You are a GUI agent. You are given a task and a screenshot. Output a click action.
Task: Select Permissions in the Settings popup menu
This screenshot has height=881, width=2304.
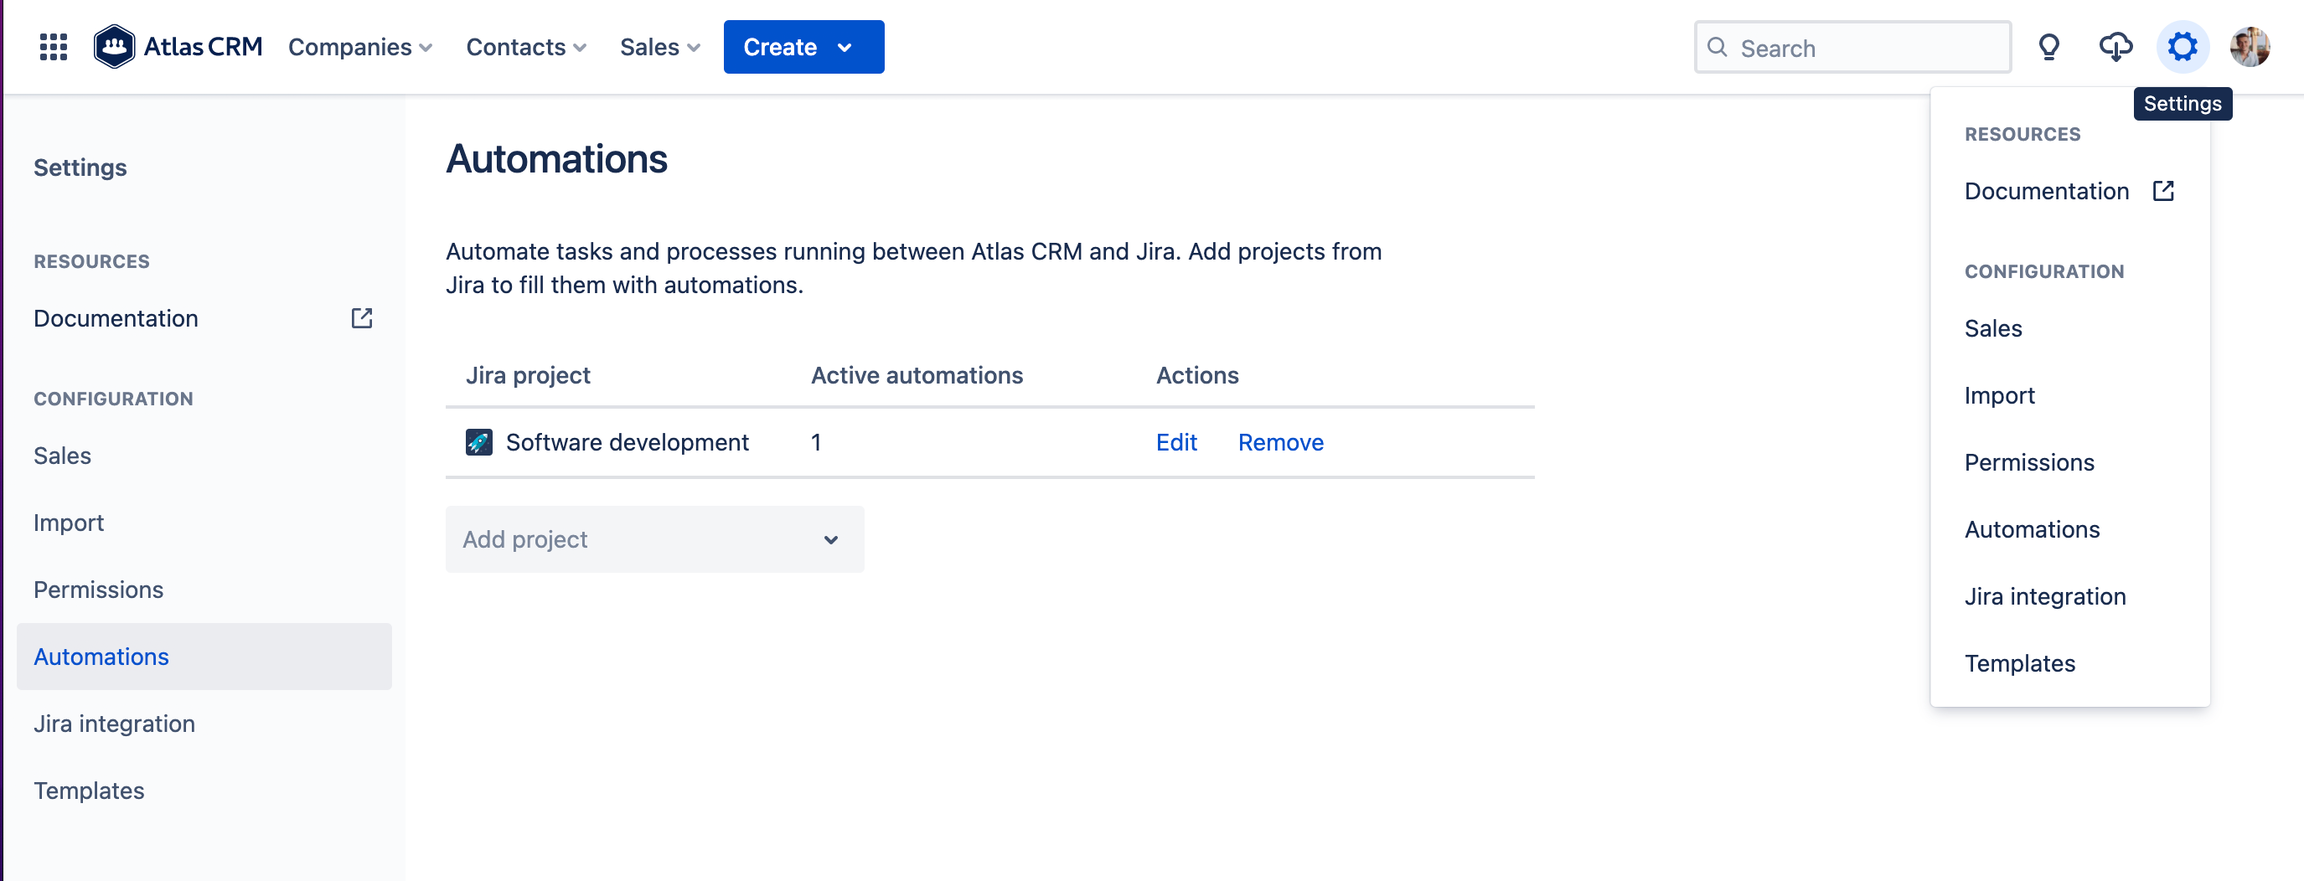click(2029, 462)
